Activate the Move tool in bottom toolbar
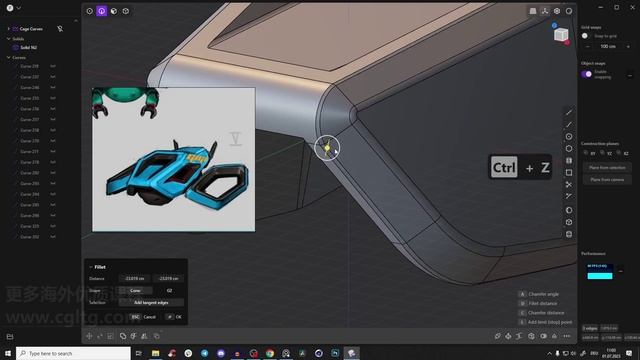This screenshot has height=360, width=640. click(x=89, y=336)
